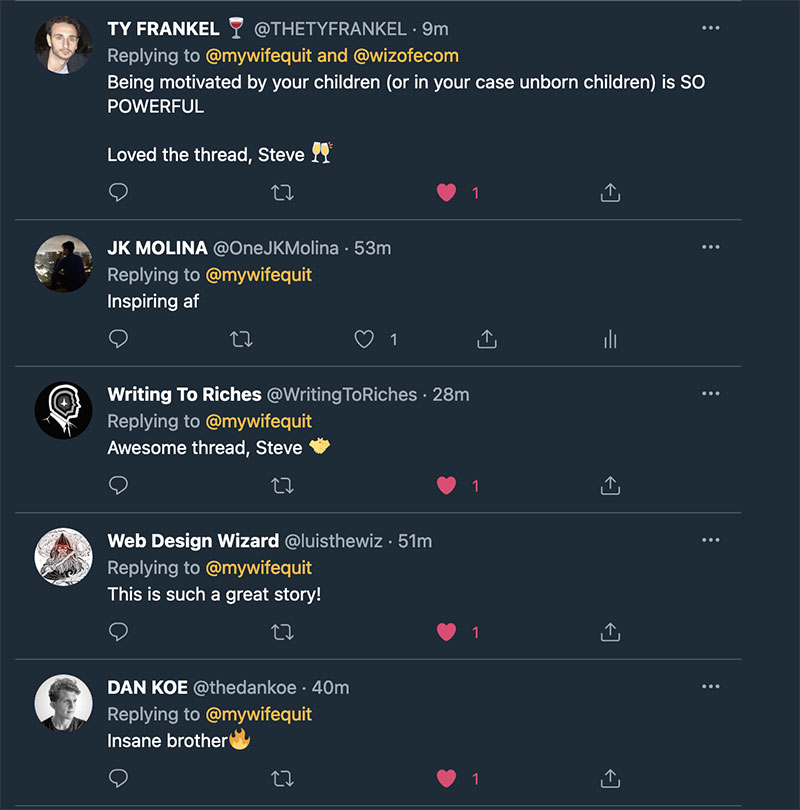Share Dan Koe's reply

609,777
